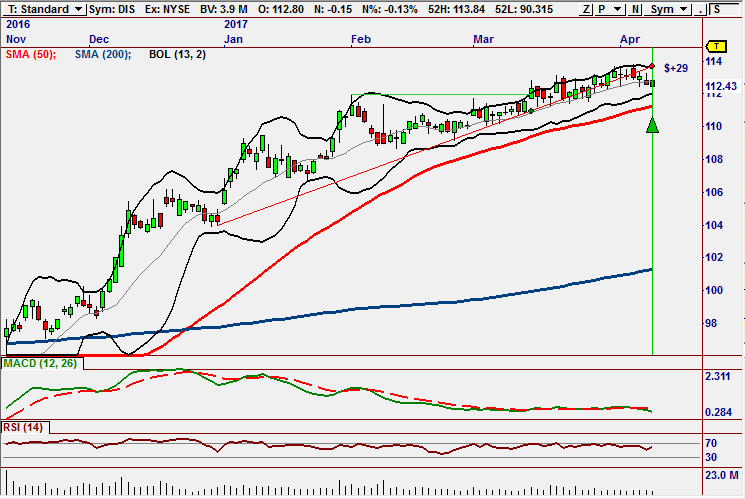The height and width of the screenshot is (499, 745).
Task: Click the dot button beside Sym
Action: (x=700, y=9)
